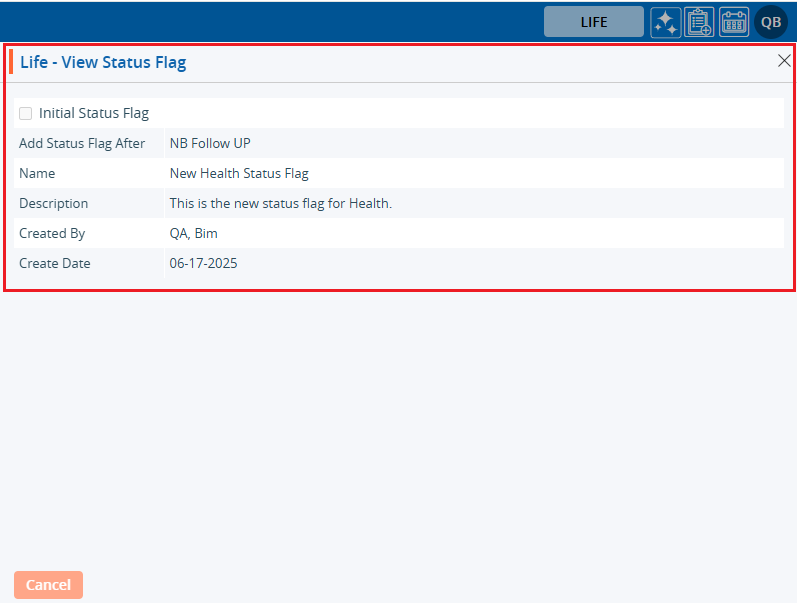Viewport: 797px width, 603px height.
Task: Click the status flag description text
Action: tap(280, 203)
